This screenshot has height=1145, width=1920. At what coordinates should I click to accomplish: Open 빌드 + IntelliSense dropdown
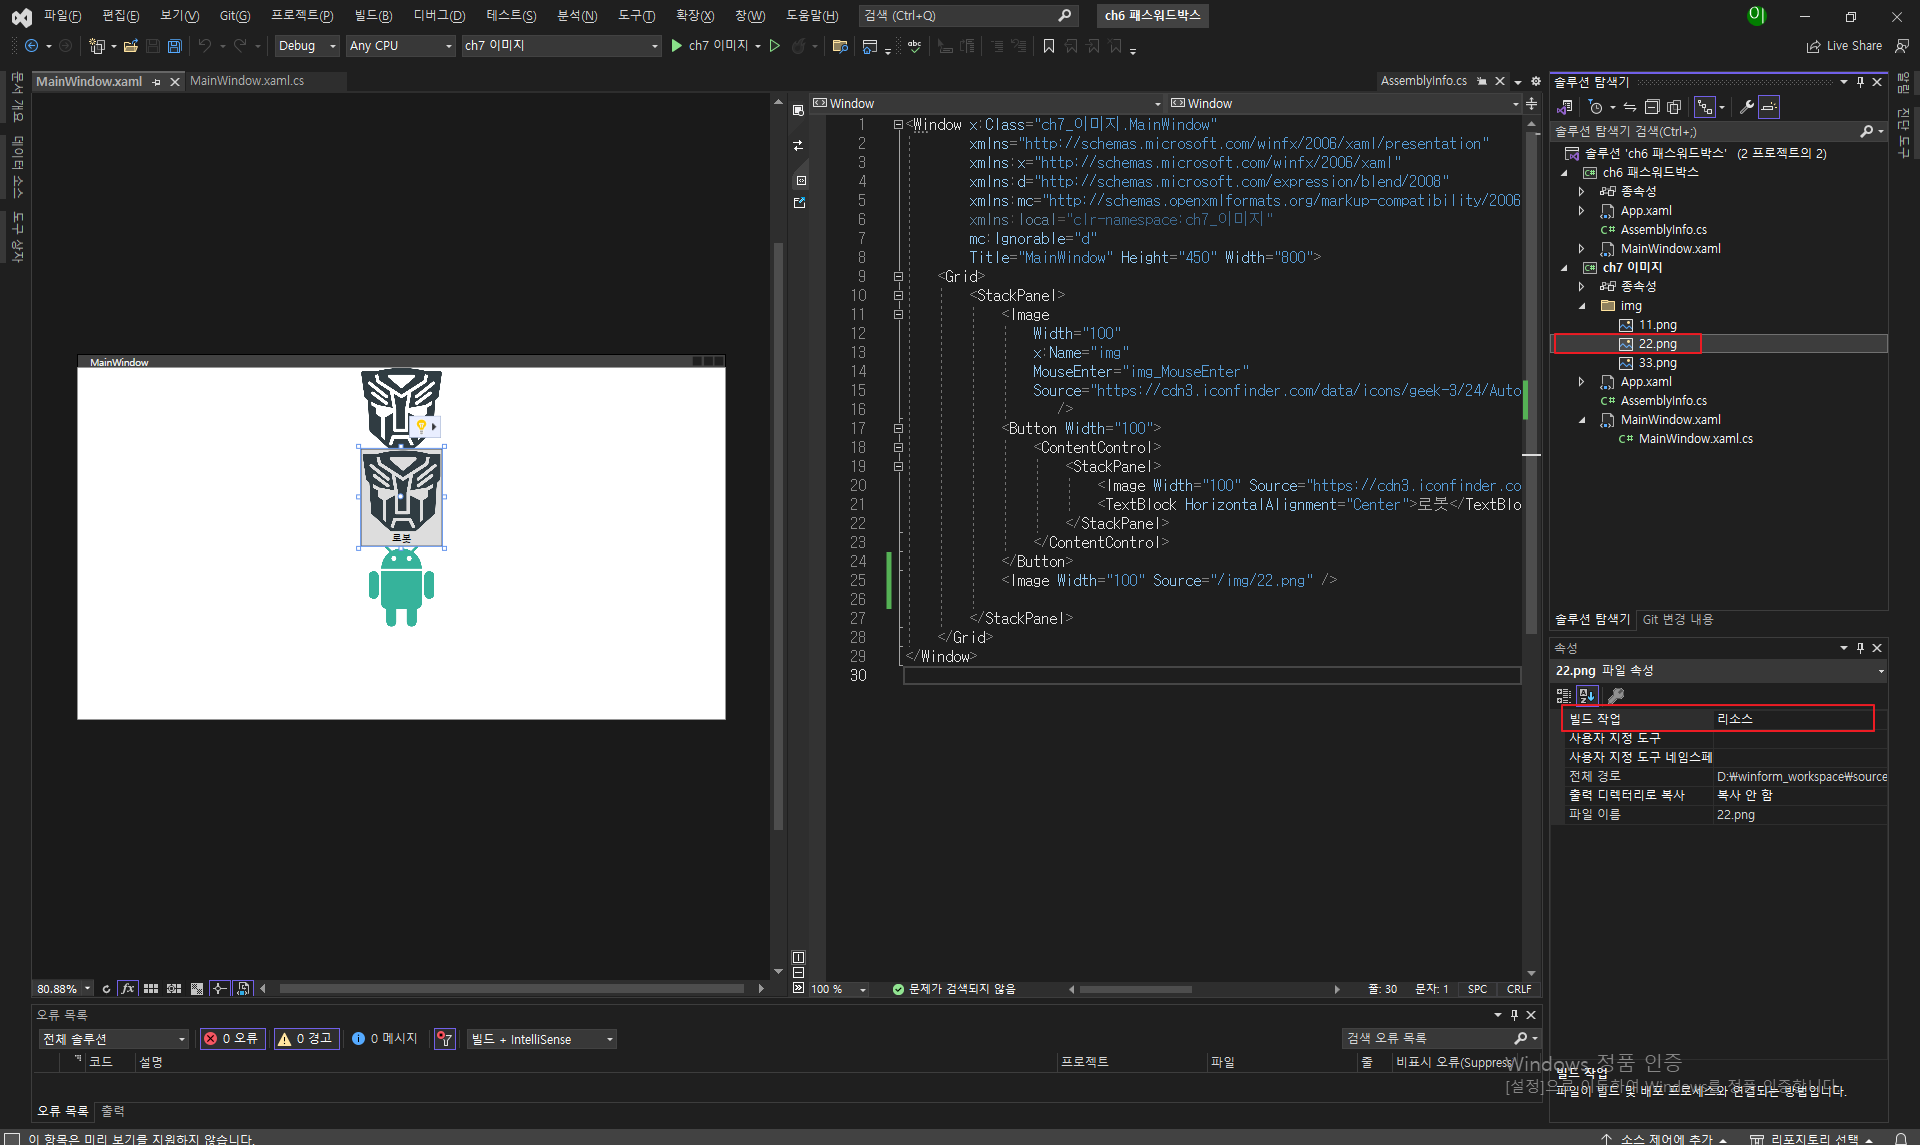pos(541,1040)
